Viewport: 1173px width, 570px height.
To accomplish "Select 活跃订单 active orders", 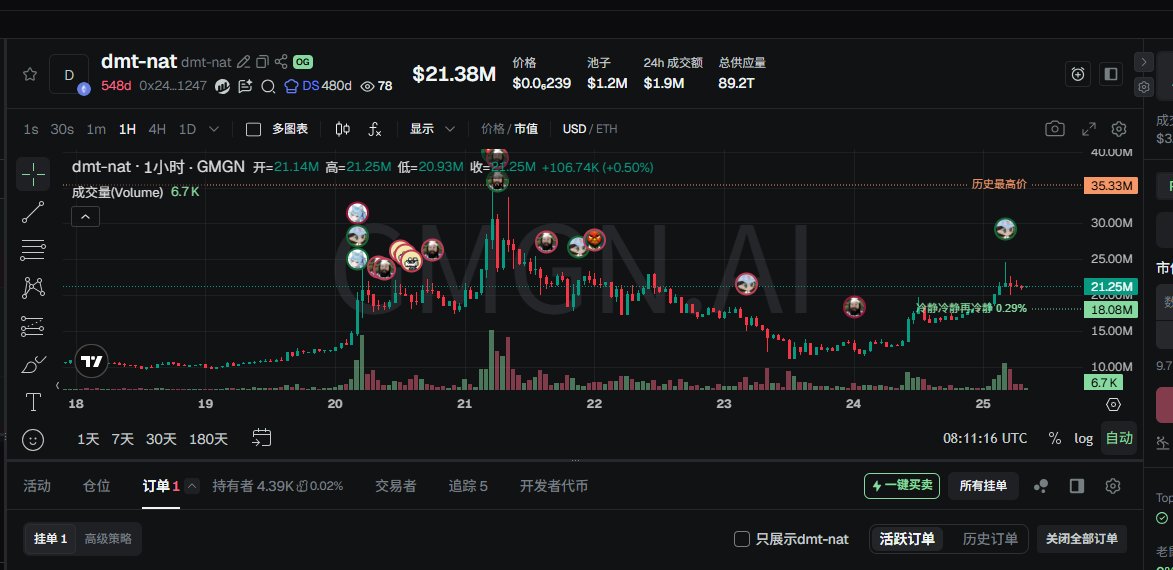I will (907, 539).
